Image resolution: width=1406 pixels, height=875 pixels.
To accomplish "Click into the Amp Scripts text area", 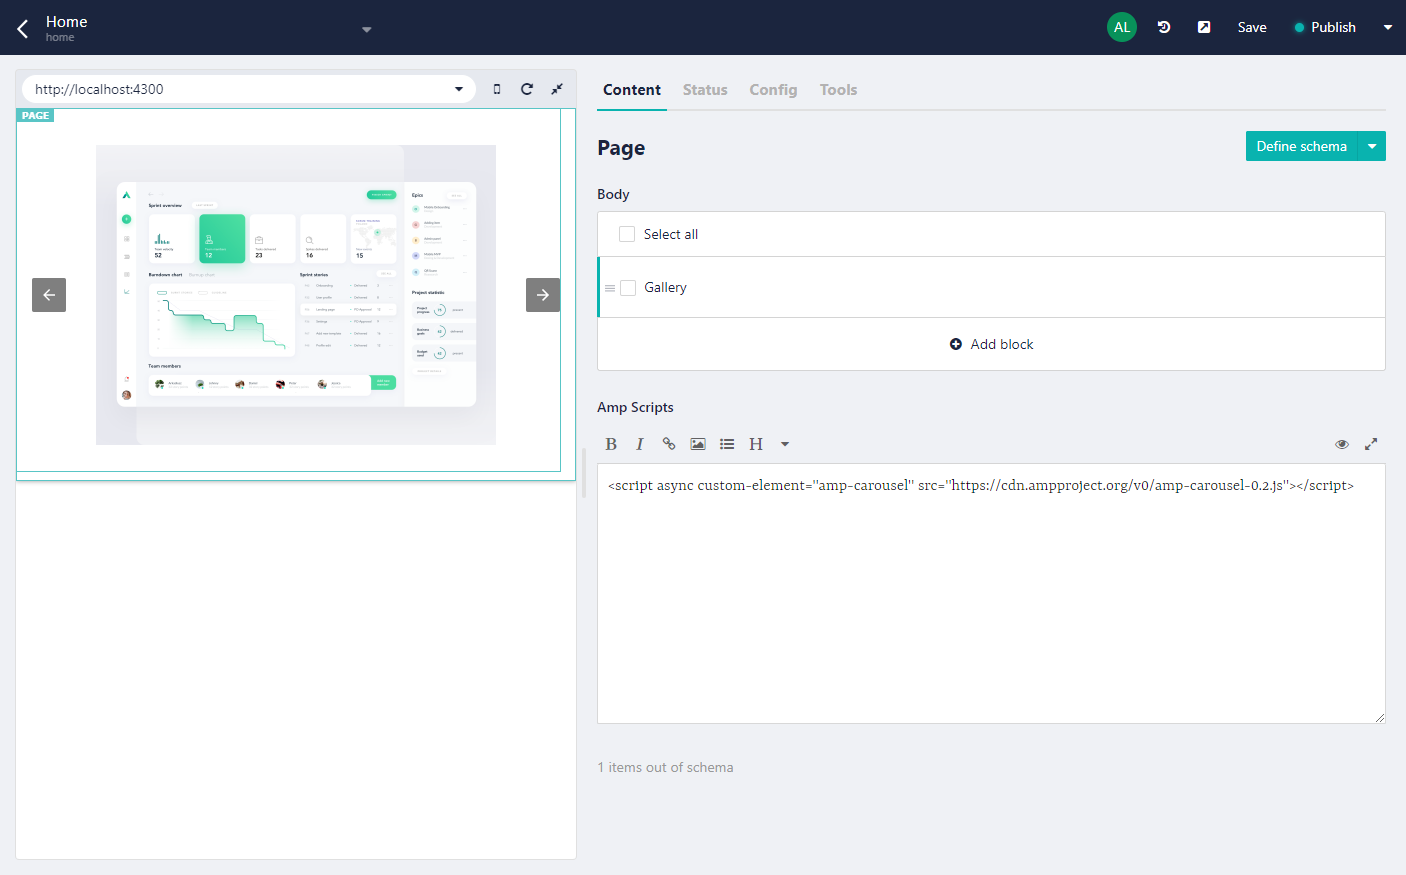I will coord(991,593).
